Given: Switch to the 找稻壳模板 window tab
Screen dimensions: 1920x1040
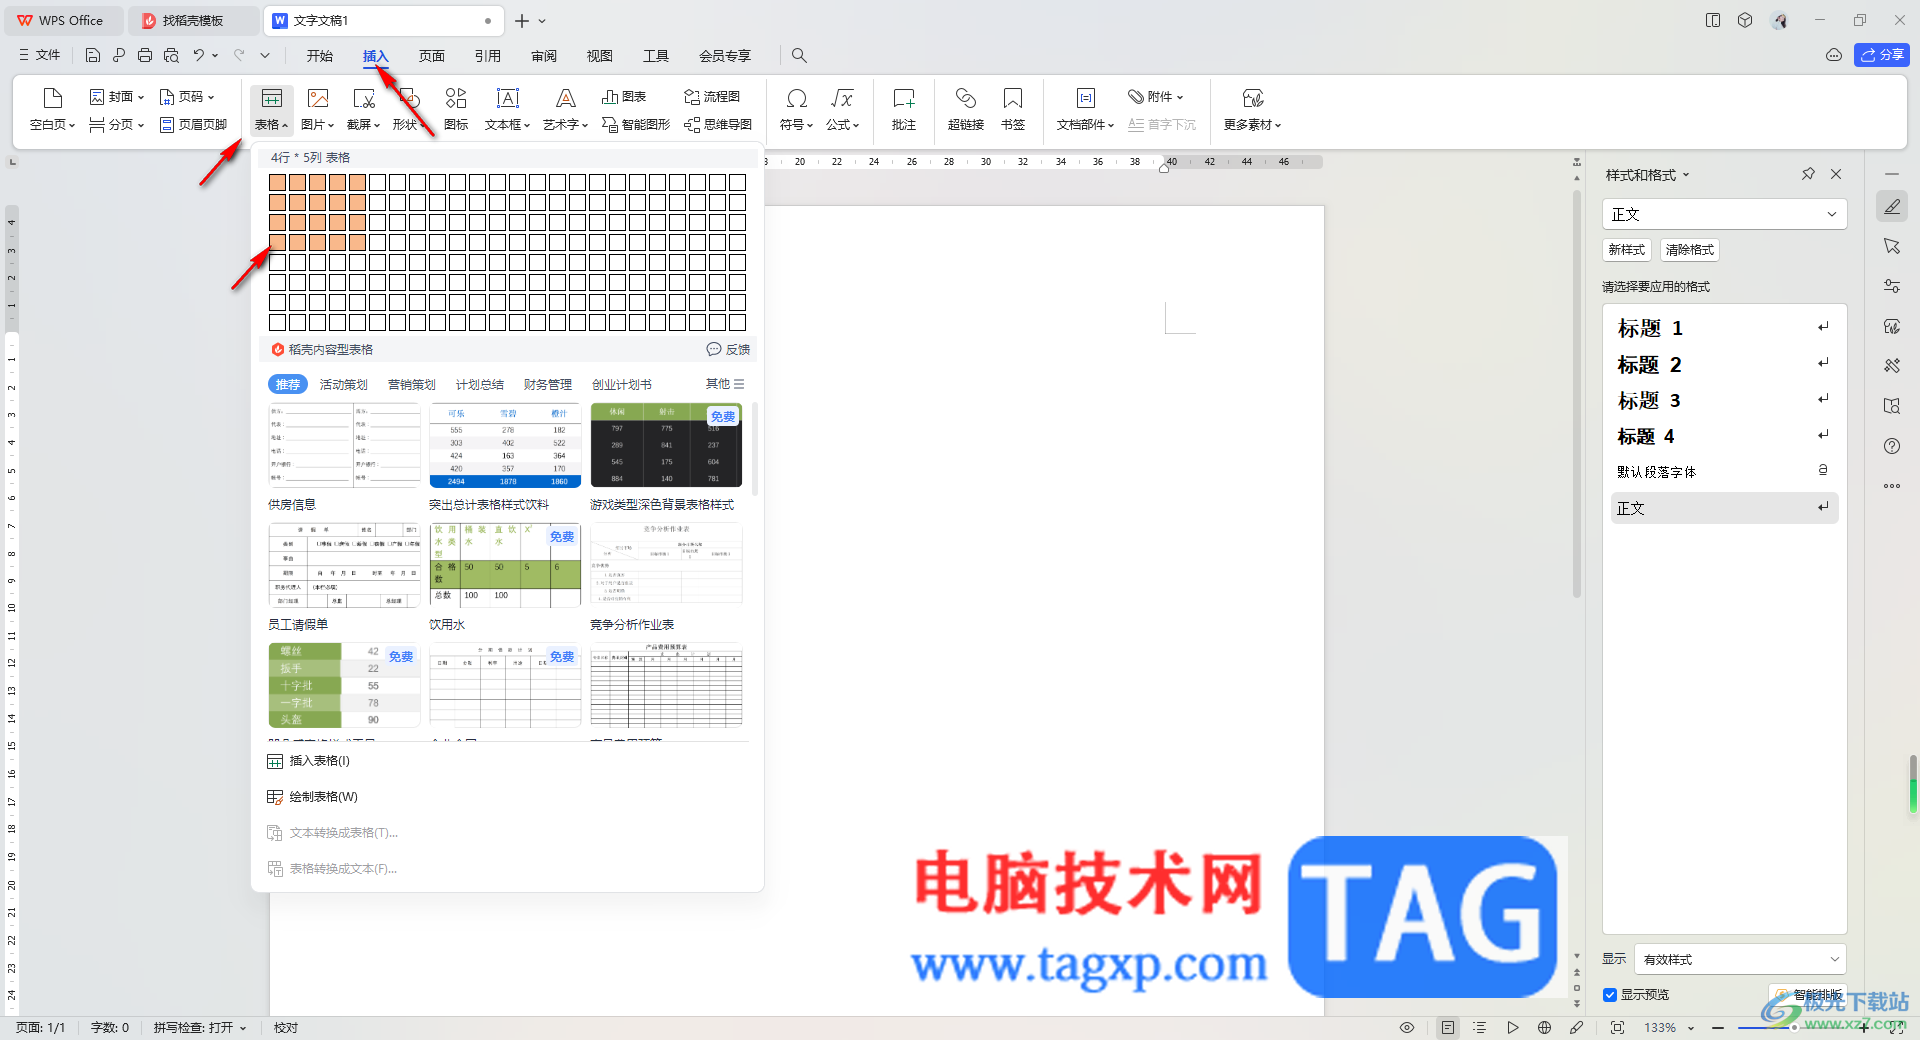Looking at the screenshot, I should click(192, 20).
